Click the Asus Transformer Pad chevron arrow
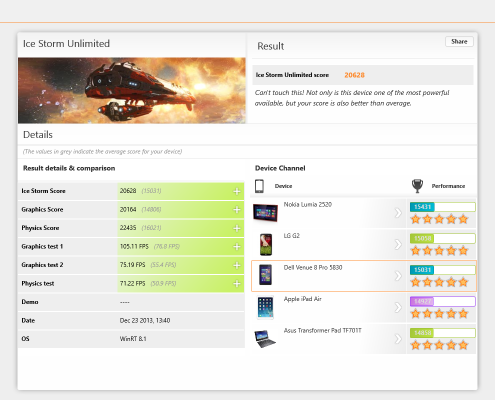495x400 pixels. point(398,339)
